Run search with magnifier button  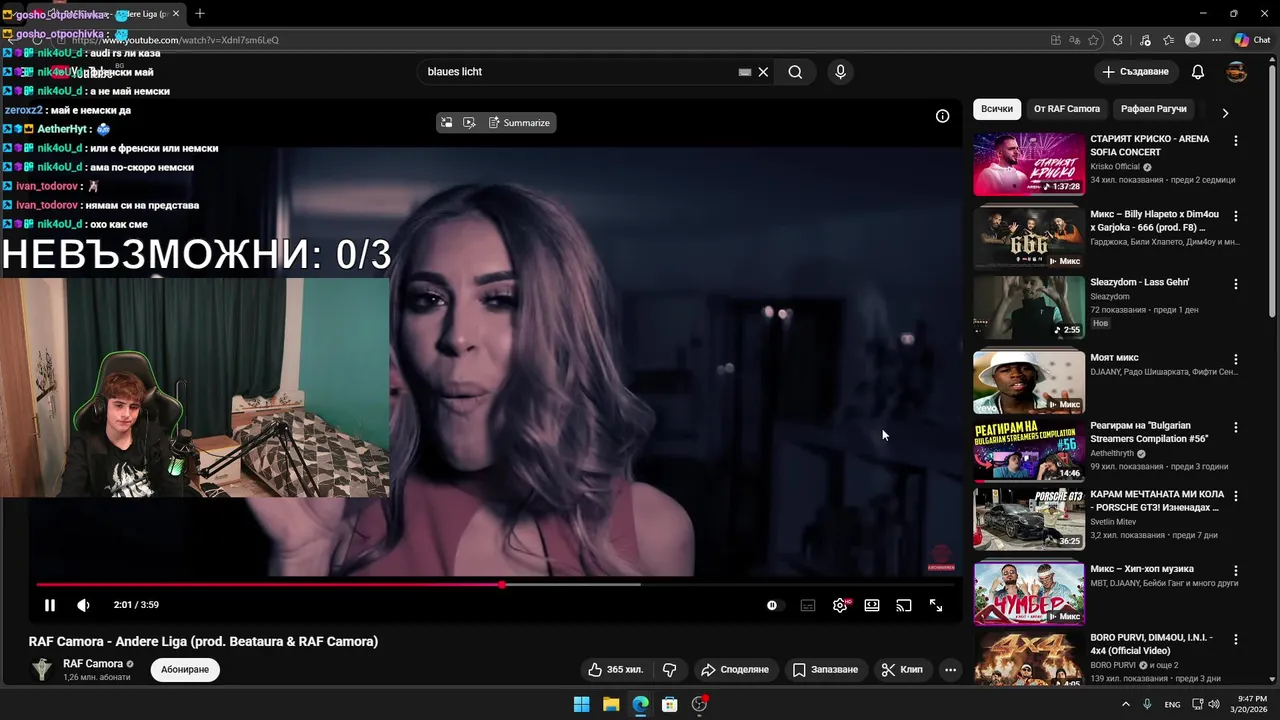pyautogui.click(x=795, y=72)
